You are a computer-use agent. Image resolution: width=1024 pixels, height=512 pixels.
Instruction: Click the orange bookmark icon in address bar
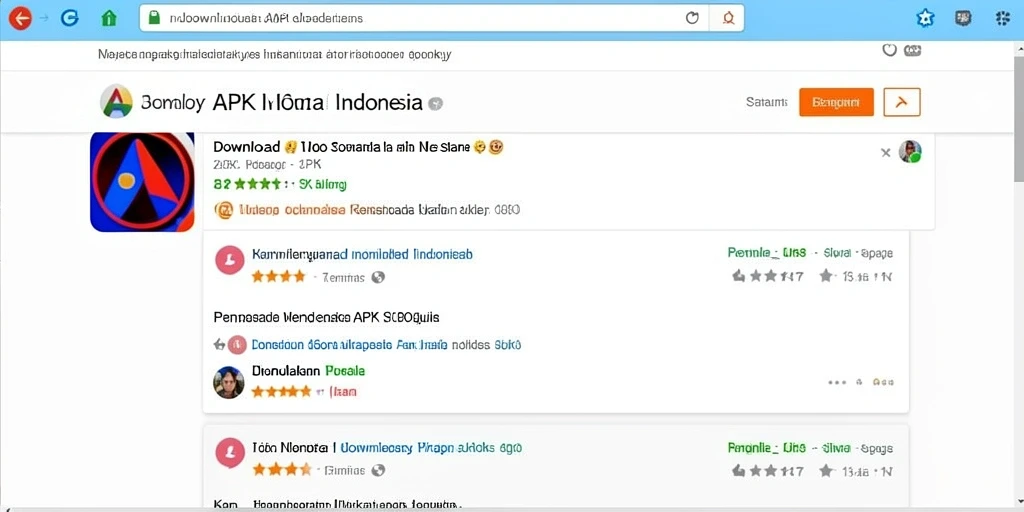point(729,18)
